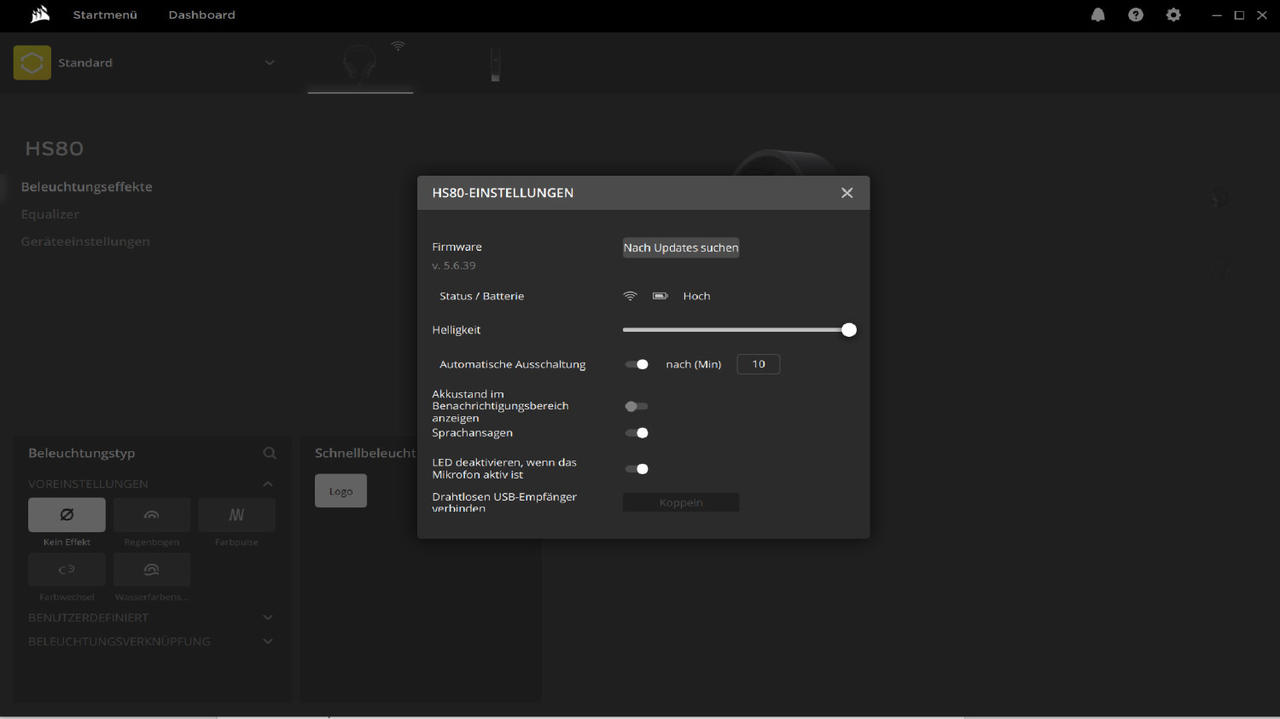Search lighting types with magnifier icon
This screenshot has width=1280, height=719.
(270, 453)
